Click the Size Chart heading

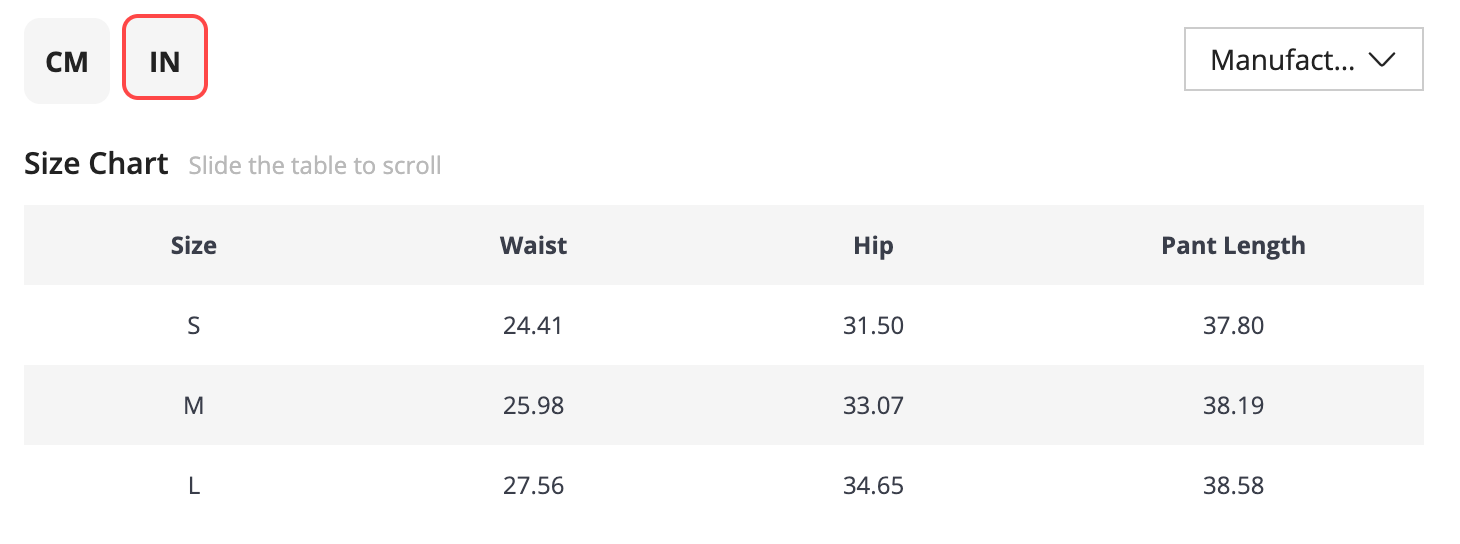(x=96, y=163)
